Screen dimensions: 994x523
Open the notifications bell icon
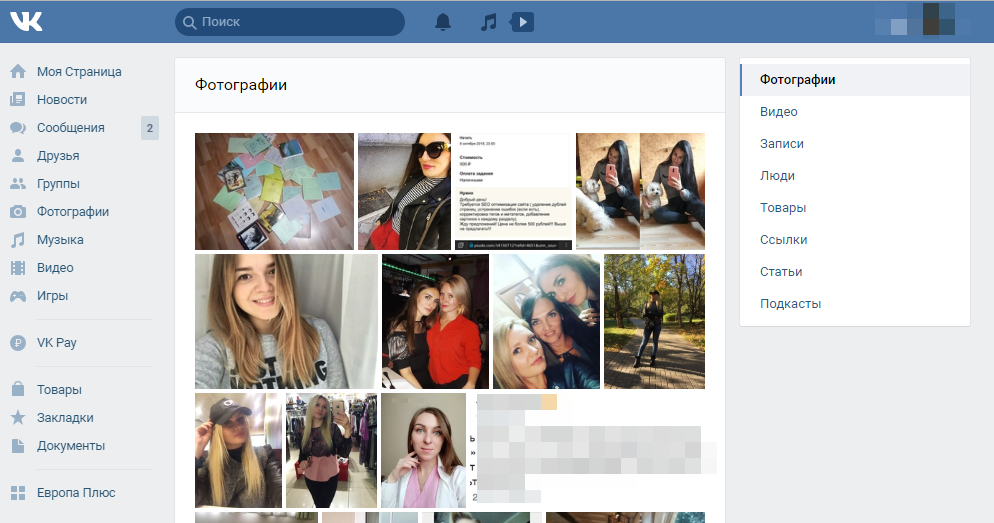444,22
